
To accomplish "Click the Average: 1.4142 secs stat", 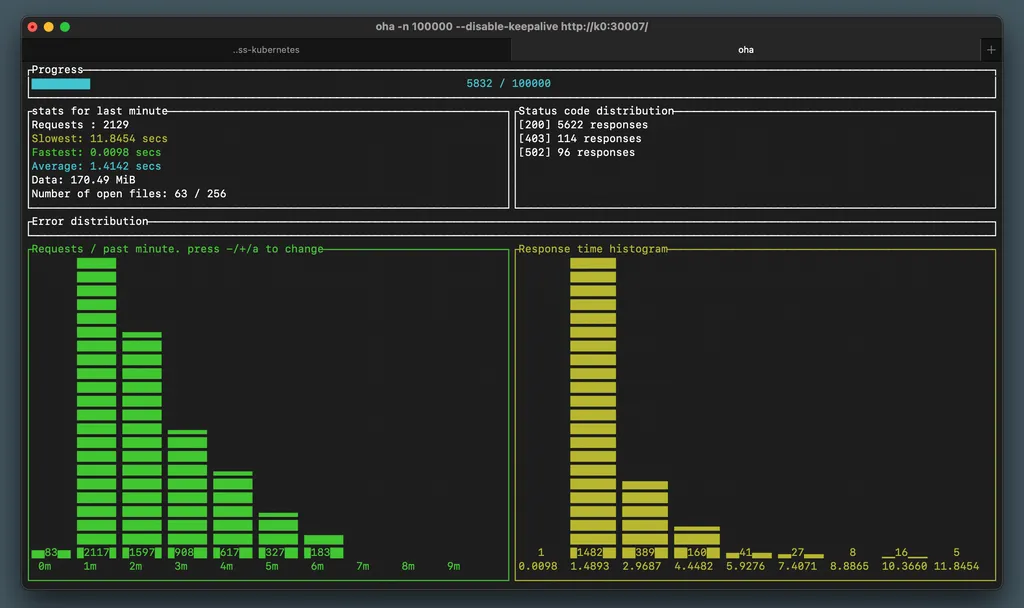I will pos(96,167).
